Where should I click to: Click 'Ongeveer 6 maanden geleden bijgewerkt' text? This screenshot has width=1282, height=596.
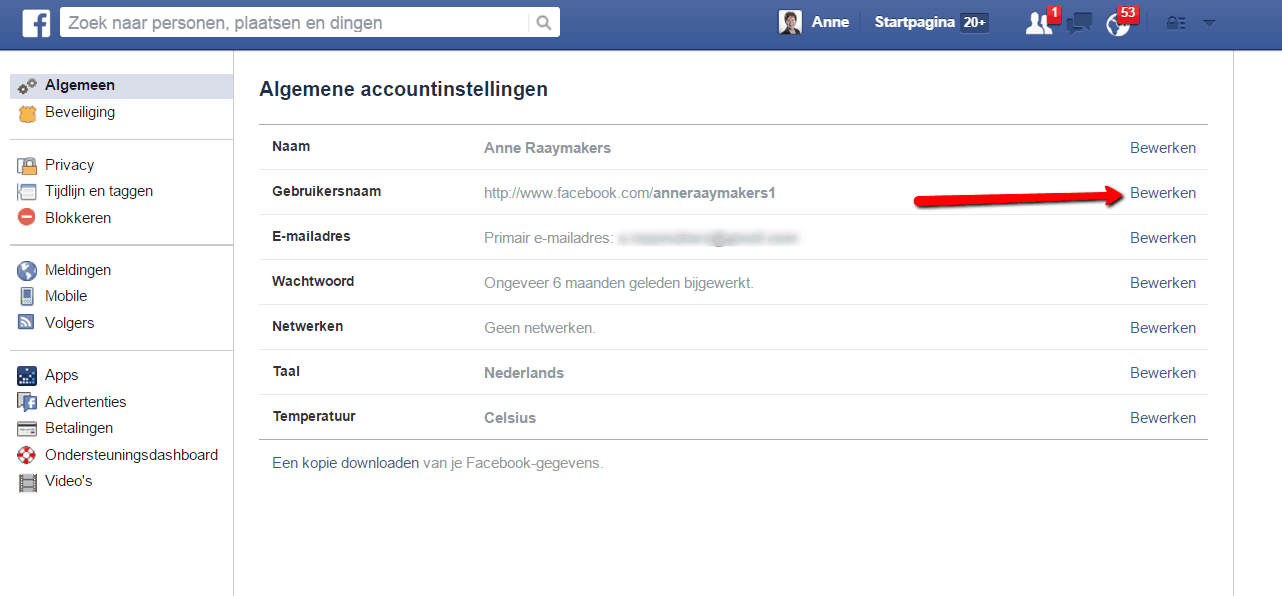coord(619,283)
